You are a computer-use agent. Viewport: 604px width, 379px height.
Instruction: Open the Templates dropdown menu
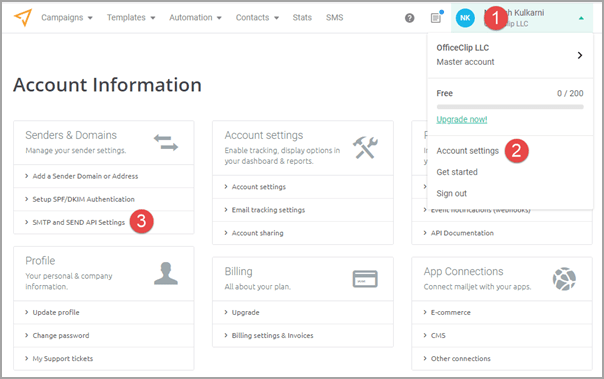(x=131, y=18)
